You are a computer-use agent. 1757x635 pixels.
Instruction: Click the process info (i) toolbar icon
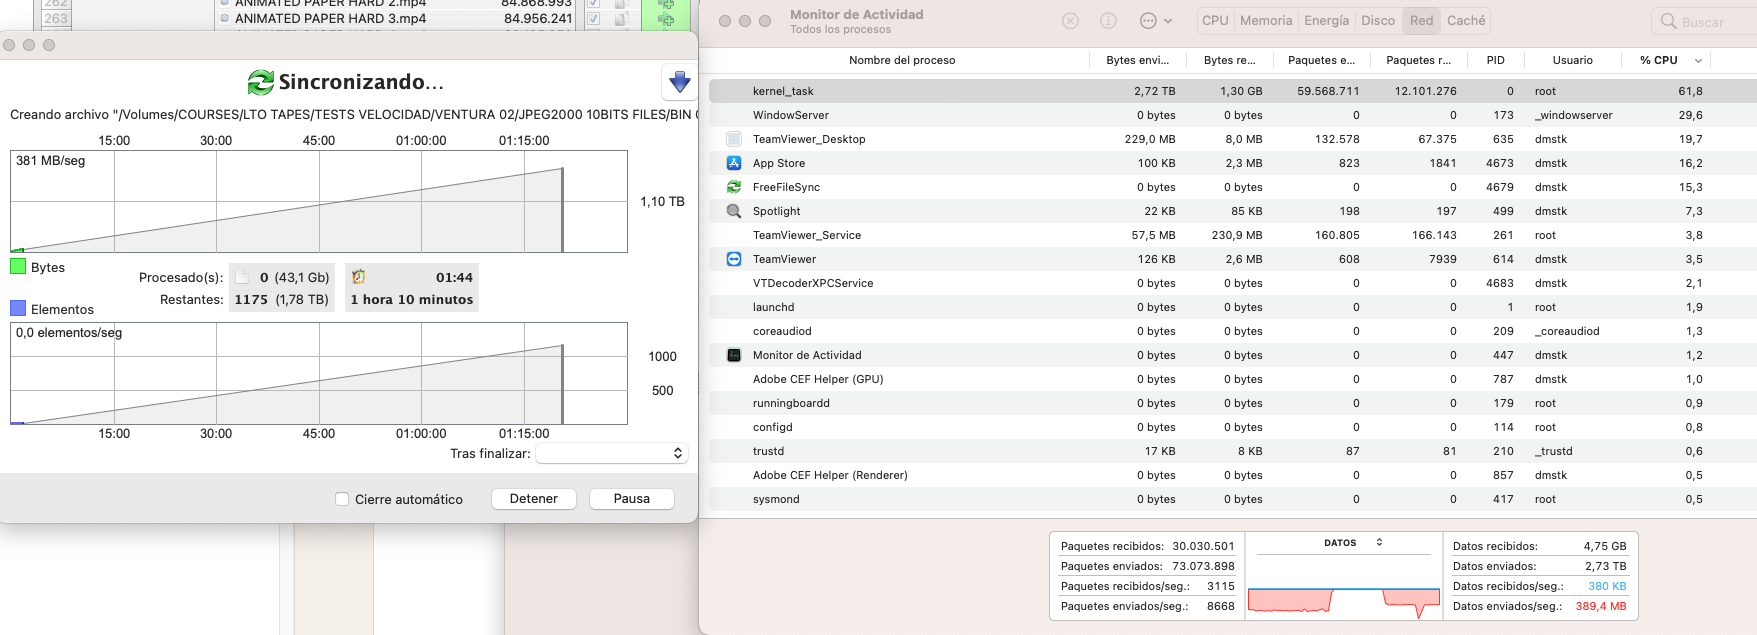1108,21
